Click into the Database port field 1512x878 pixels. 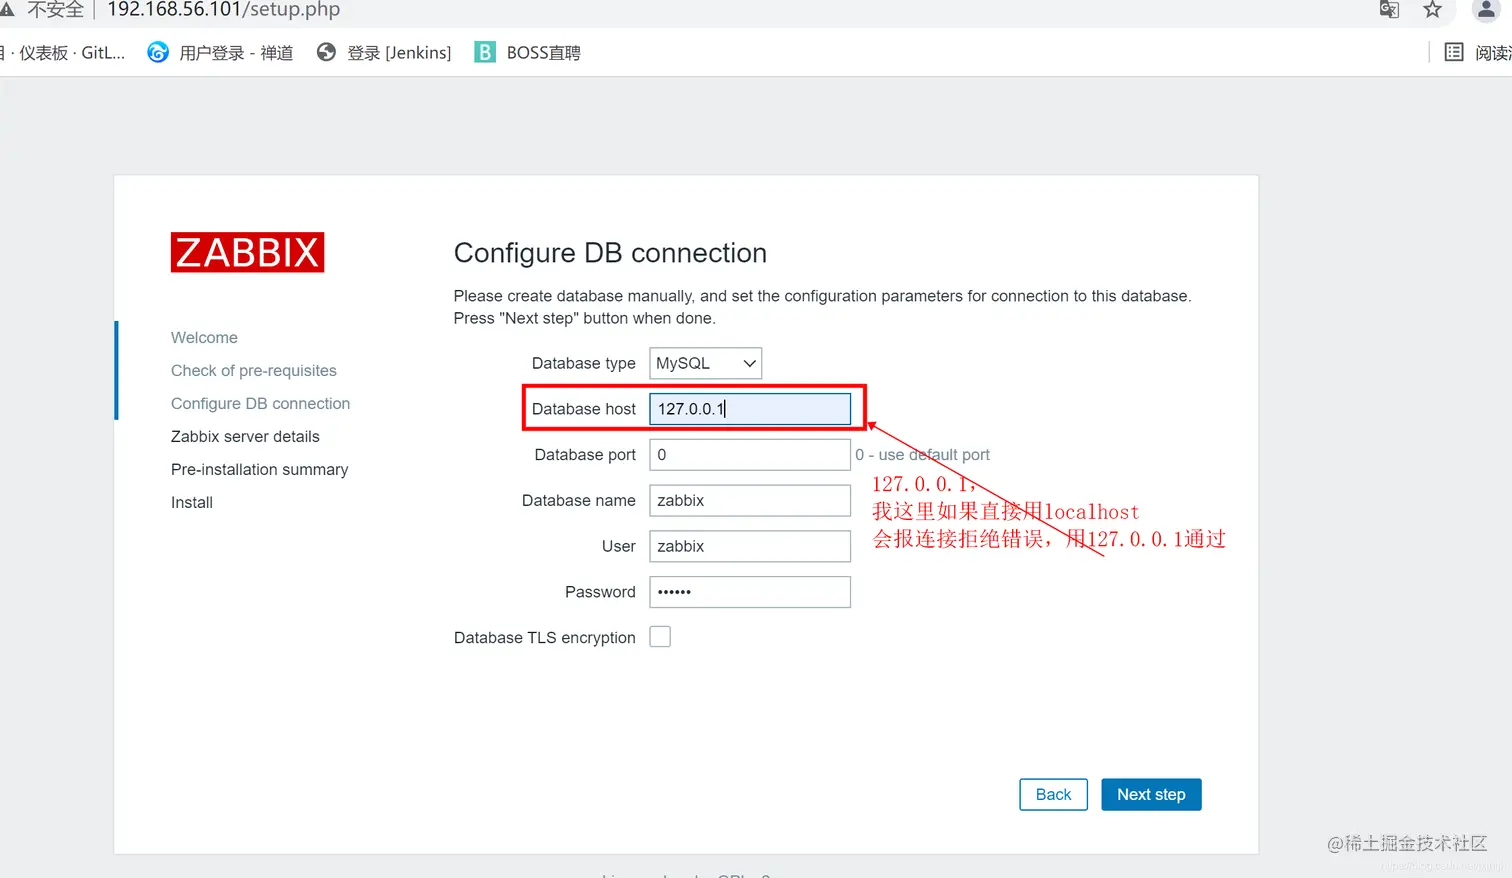(x=750, y=455)
